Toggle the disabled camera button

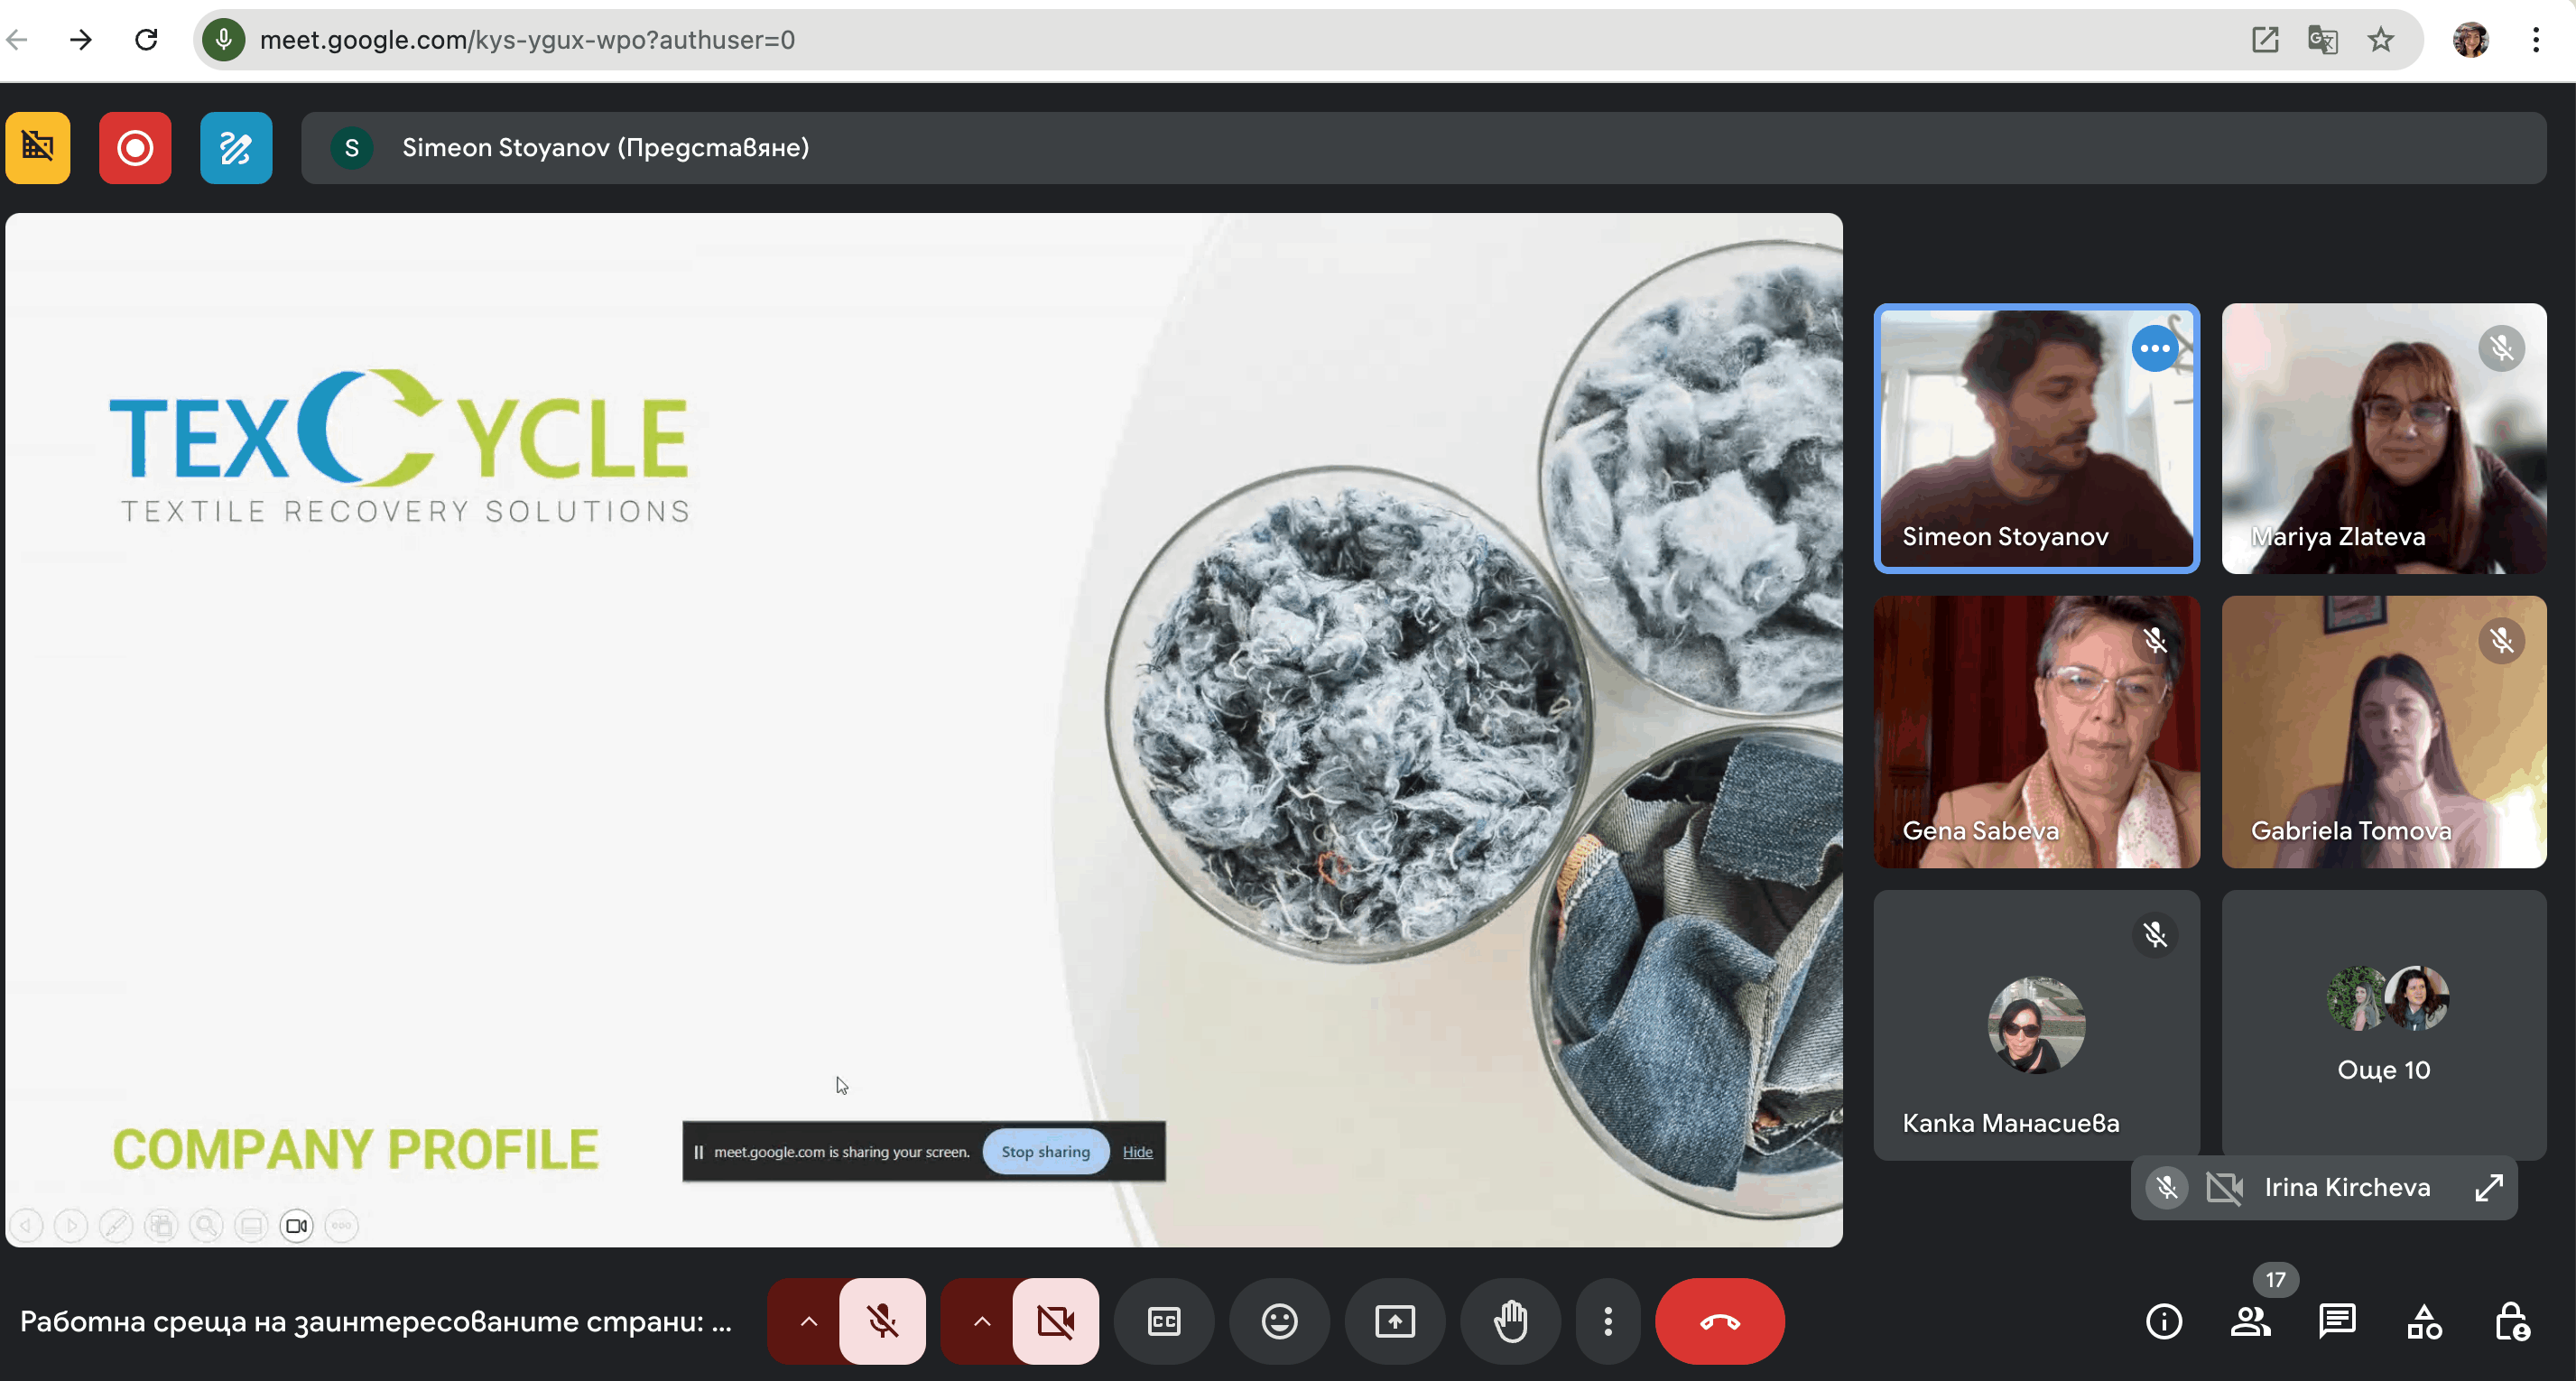[1056, 1321]
